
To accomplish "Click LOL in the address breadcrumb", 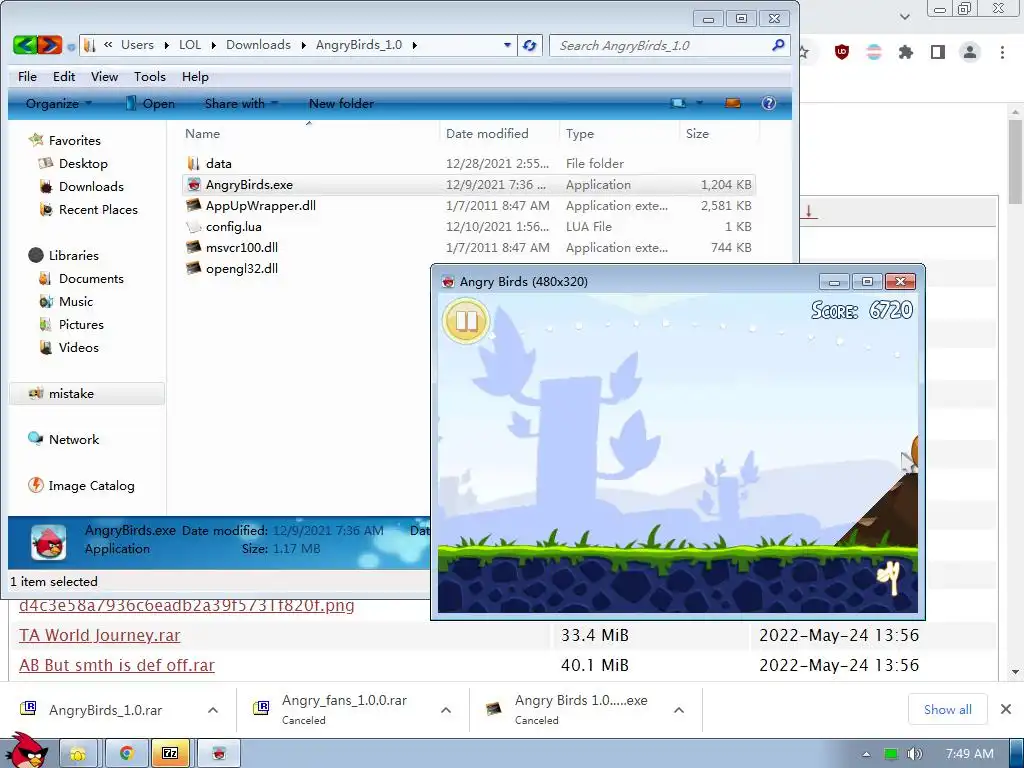I will 190,45.
